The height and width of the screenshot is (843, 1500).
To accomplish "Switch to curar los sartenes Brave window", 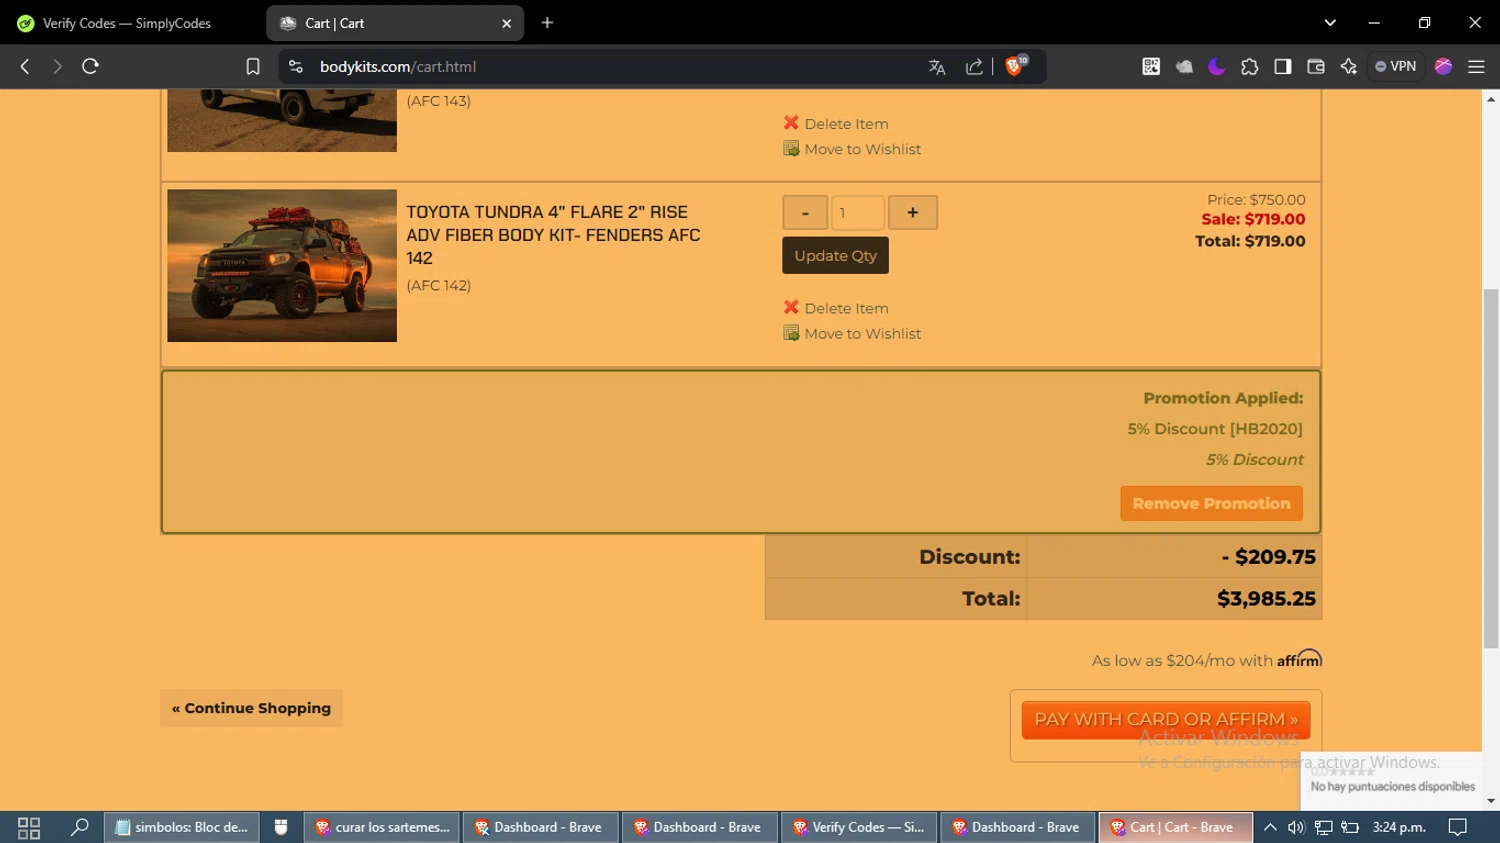I will [x=382, y=827].
